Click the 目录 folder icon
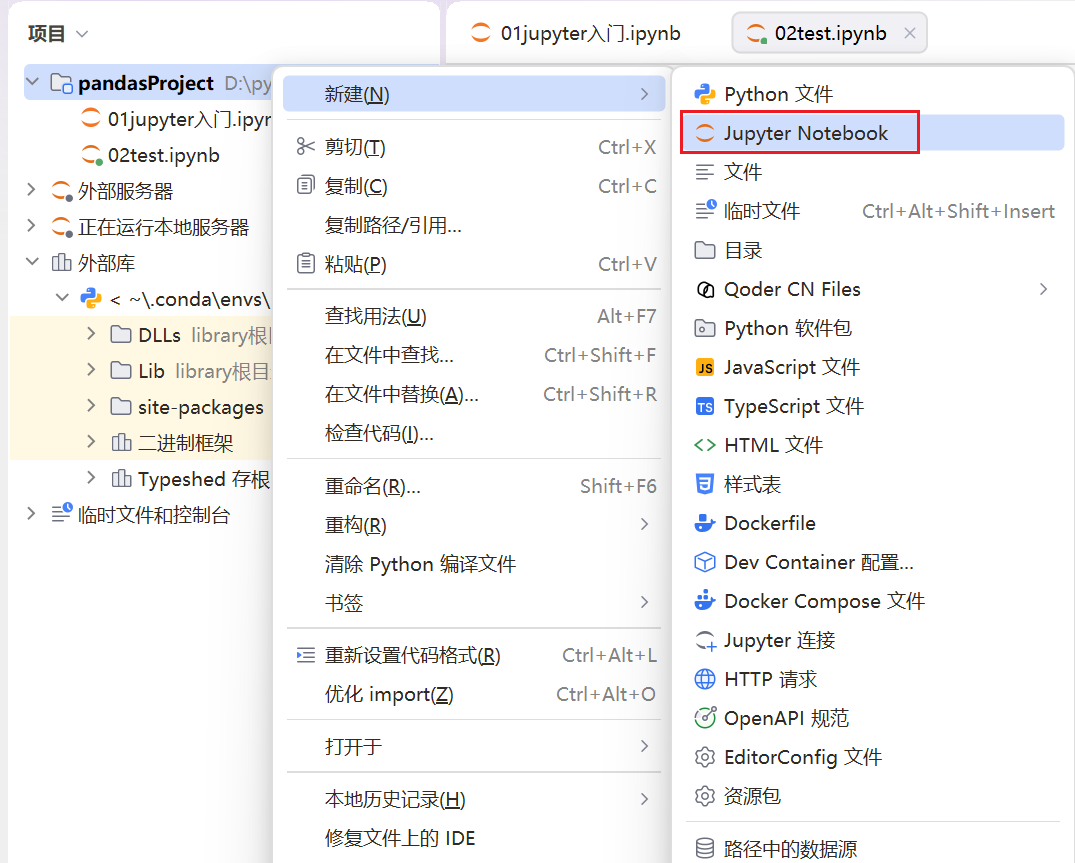The height and width of the screenshot is (863, 1075). pyautogui.click(x=705, y=250)
